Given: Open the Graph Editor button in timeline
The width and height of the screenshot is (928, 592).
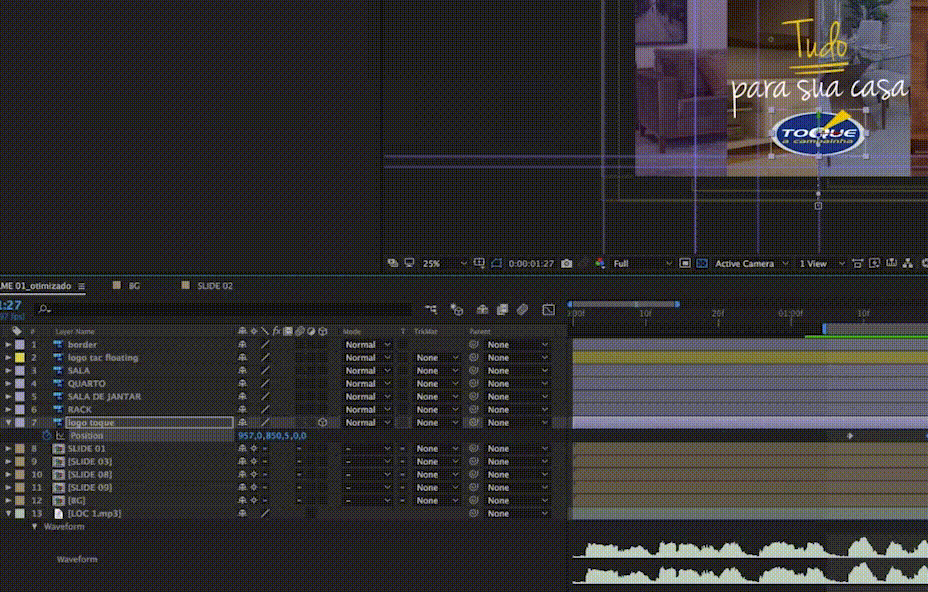Looking at the screenshot, I should tap(548, 310).
